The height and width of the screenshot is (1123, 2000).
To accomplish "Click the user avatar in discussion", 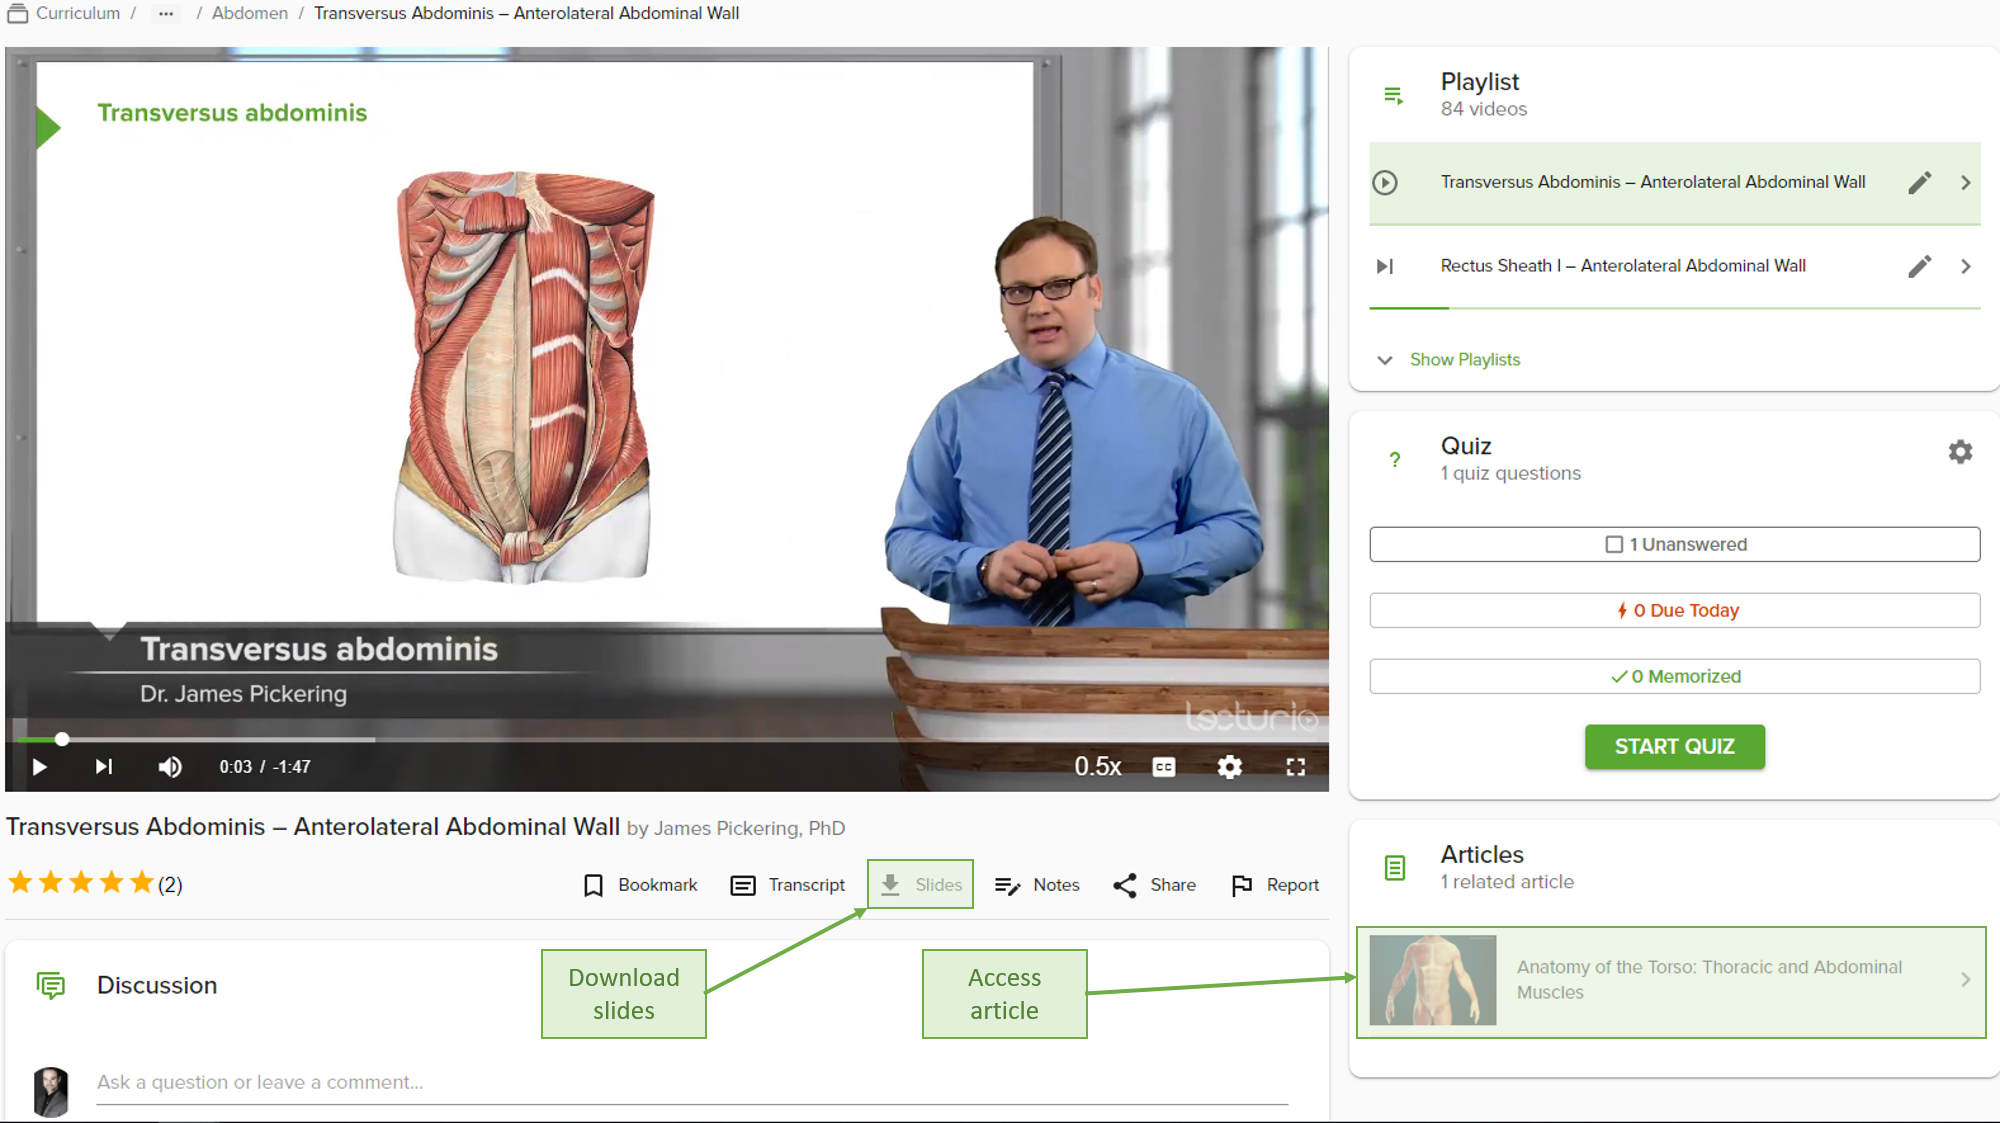I will click(x=51, y=1091).
